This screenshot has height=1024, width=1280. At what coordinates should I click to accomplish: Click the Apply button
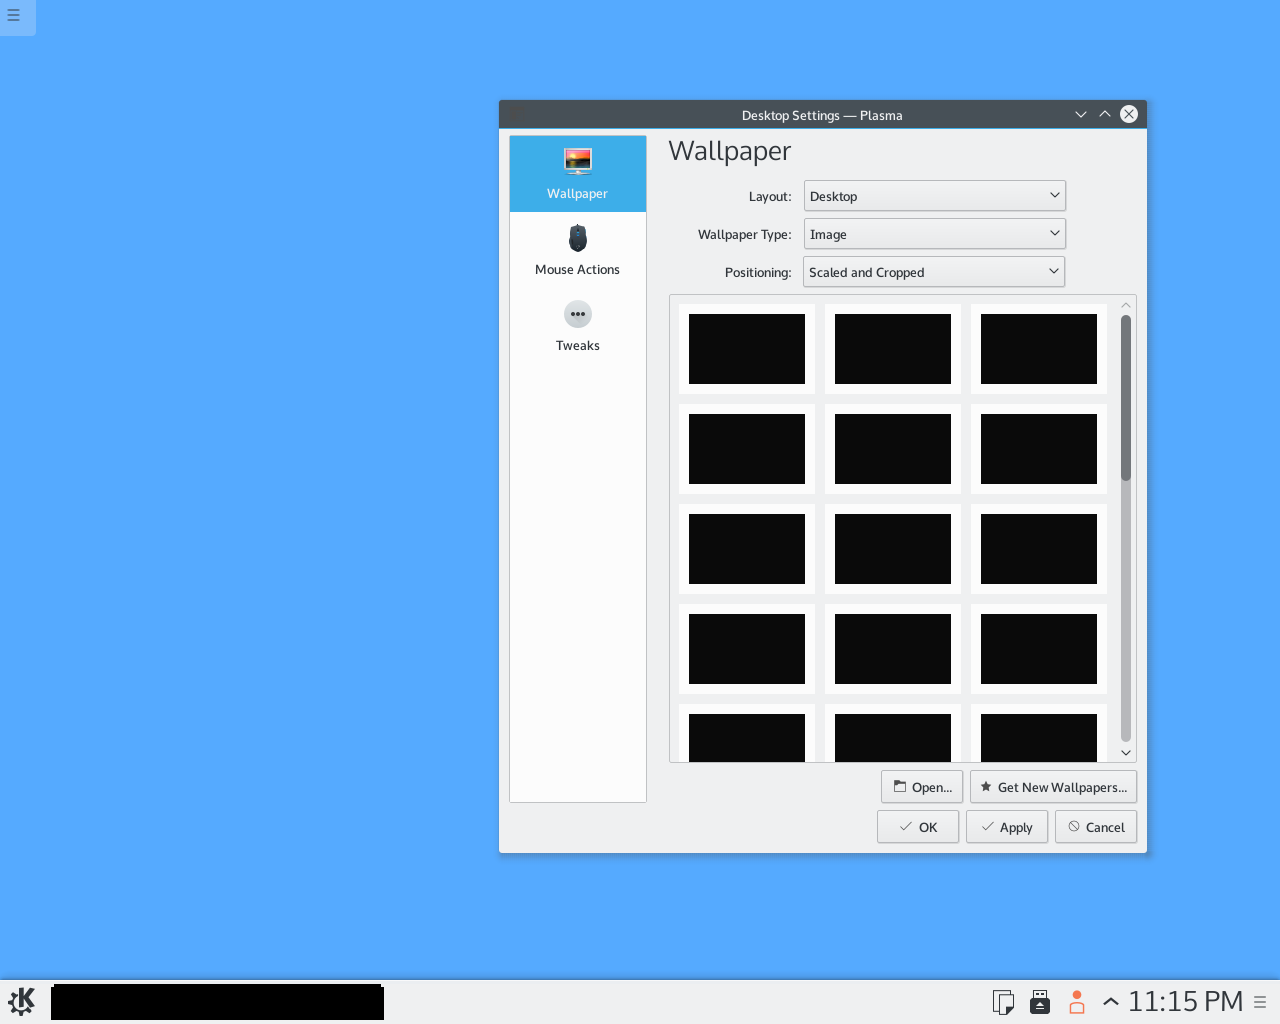point(1007,827)
